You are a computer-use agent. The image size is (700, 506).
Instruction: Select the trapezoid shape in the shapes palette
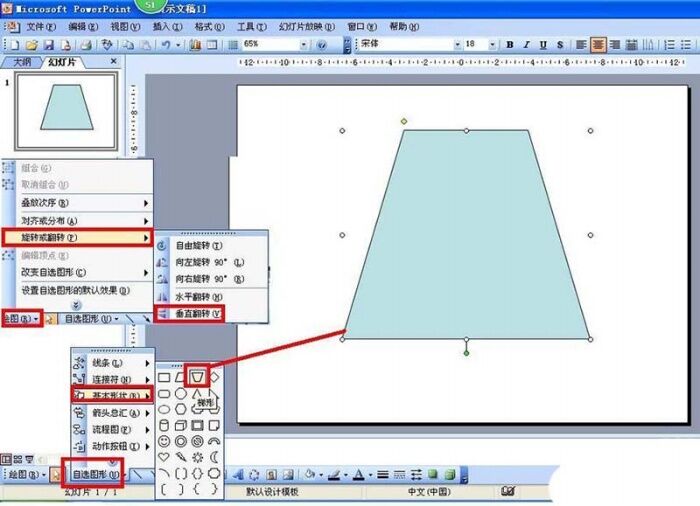click(198, 376)
